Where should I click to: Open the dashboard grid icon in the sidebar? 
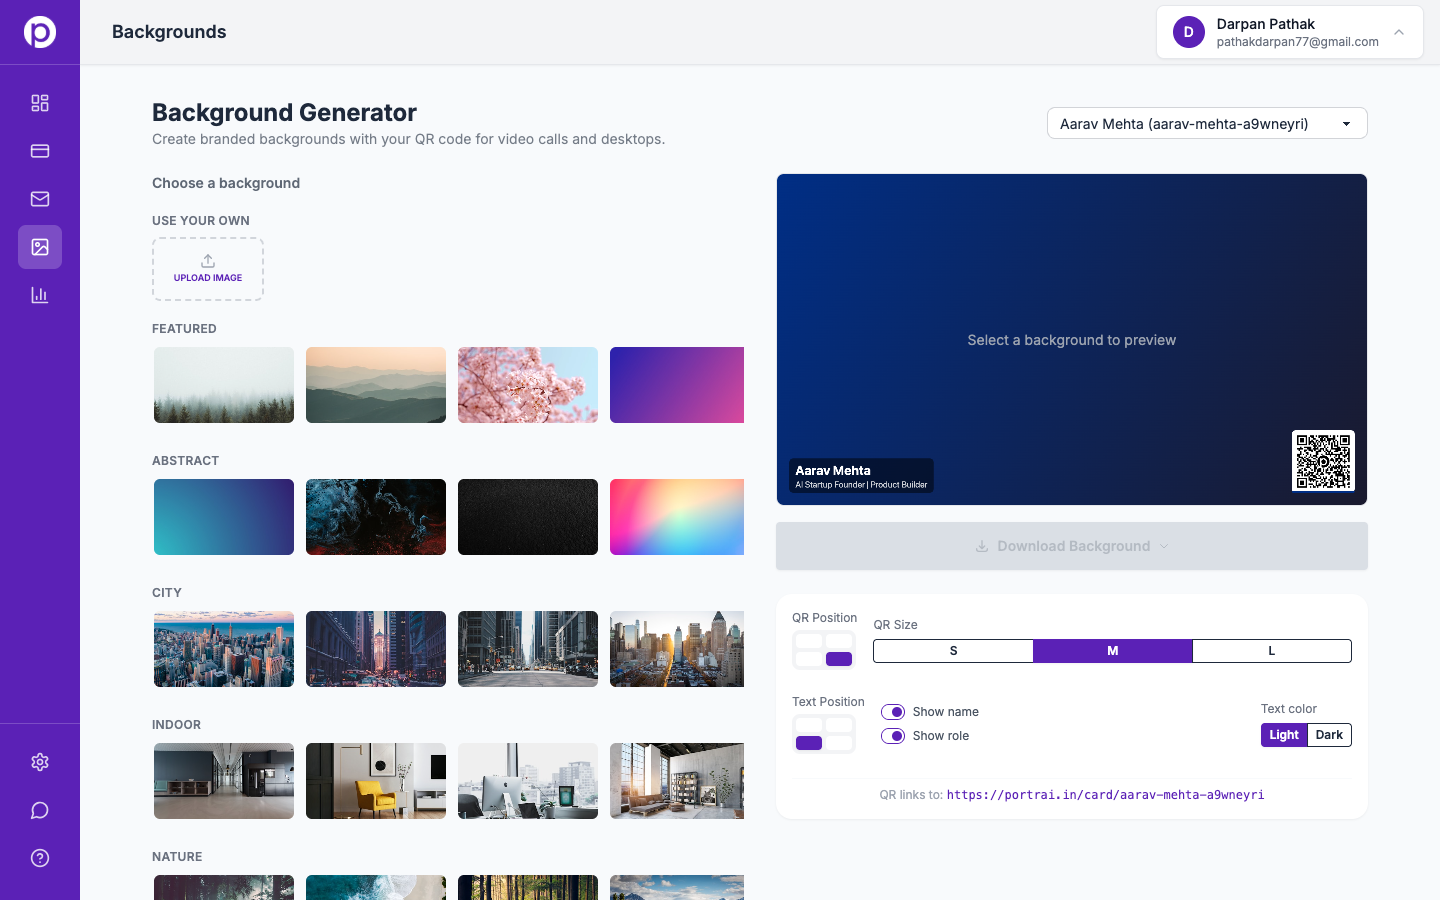point(40,103)
